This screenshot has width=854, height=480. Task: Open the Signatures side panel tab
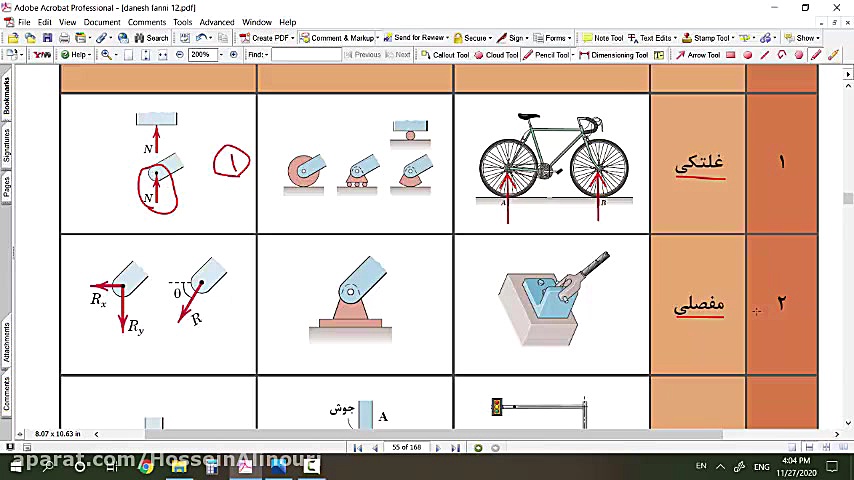tap(6, 146)
